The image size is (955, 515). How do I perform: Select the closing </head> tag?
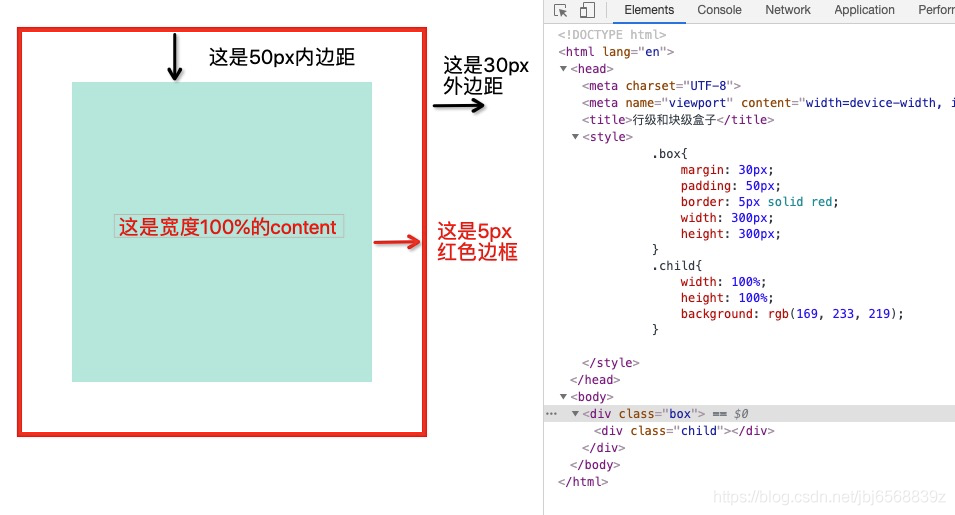click(595, 380)
